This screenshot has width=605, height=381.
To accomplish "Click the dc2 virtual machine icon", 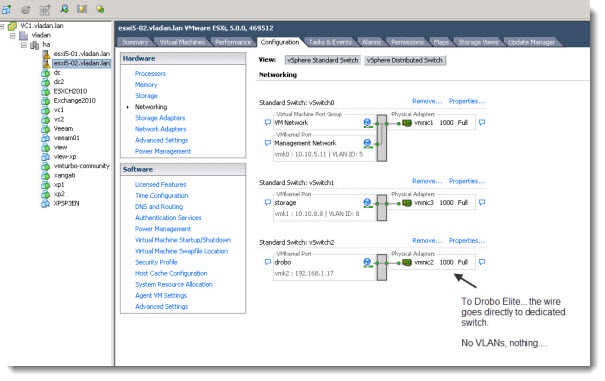I will (46, 82).
